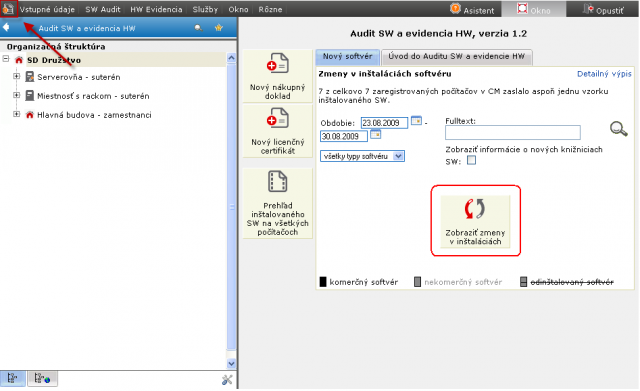Viewport: 640px width, 391px height.
Task: Switch to the network tree view button at bottom
Action: pyautogui.click(x=42, y=378)
